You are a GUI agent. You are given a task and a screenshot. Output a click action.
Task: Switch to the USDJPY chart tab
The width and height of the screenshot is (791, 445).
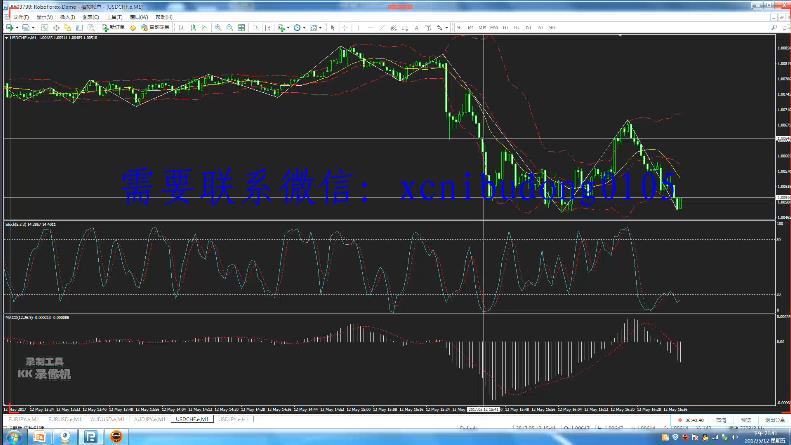(x=234, y=419)
